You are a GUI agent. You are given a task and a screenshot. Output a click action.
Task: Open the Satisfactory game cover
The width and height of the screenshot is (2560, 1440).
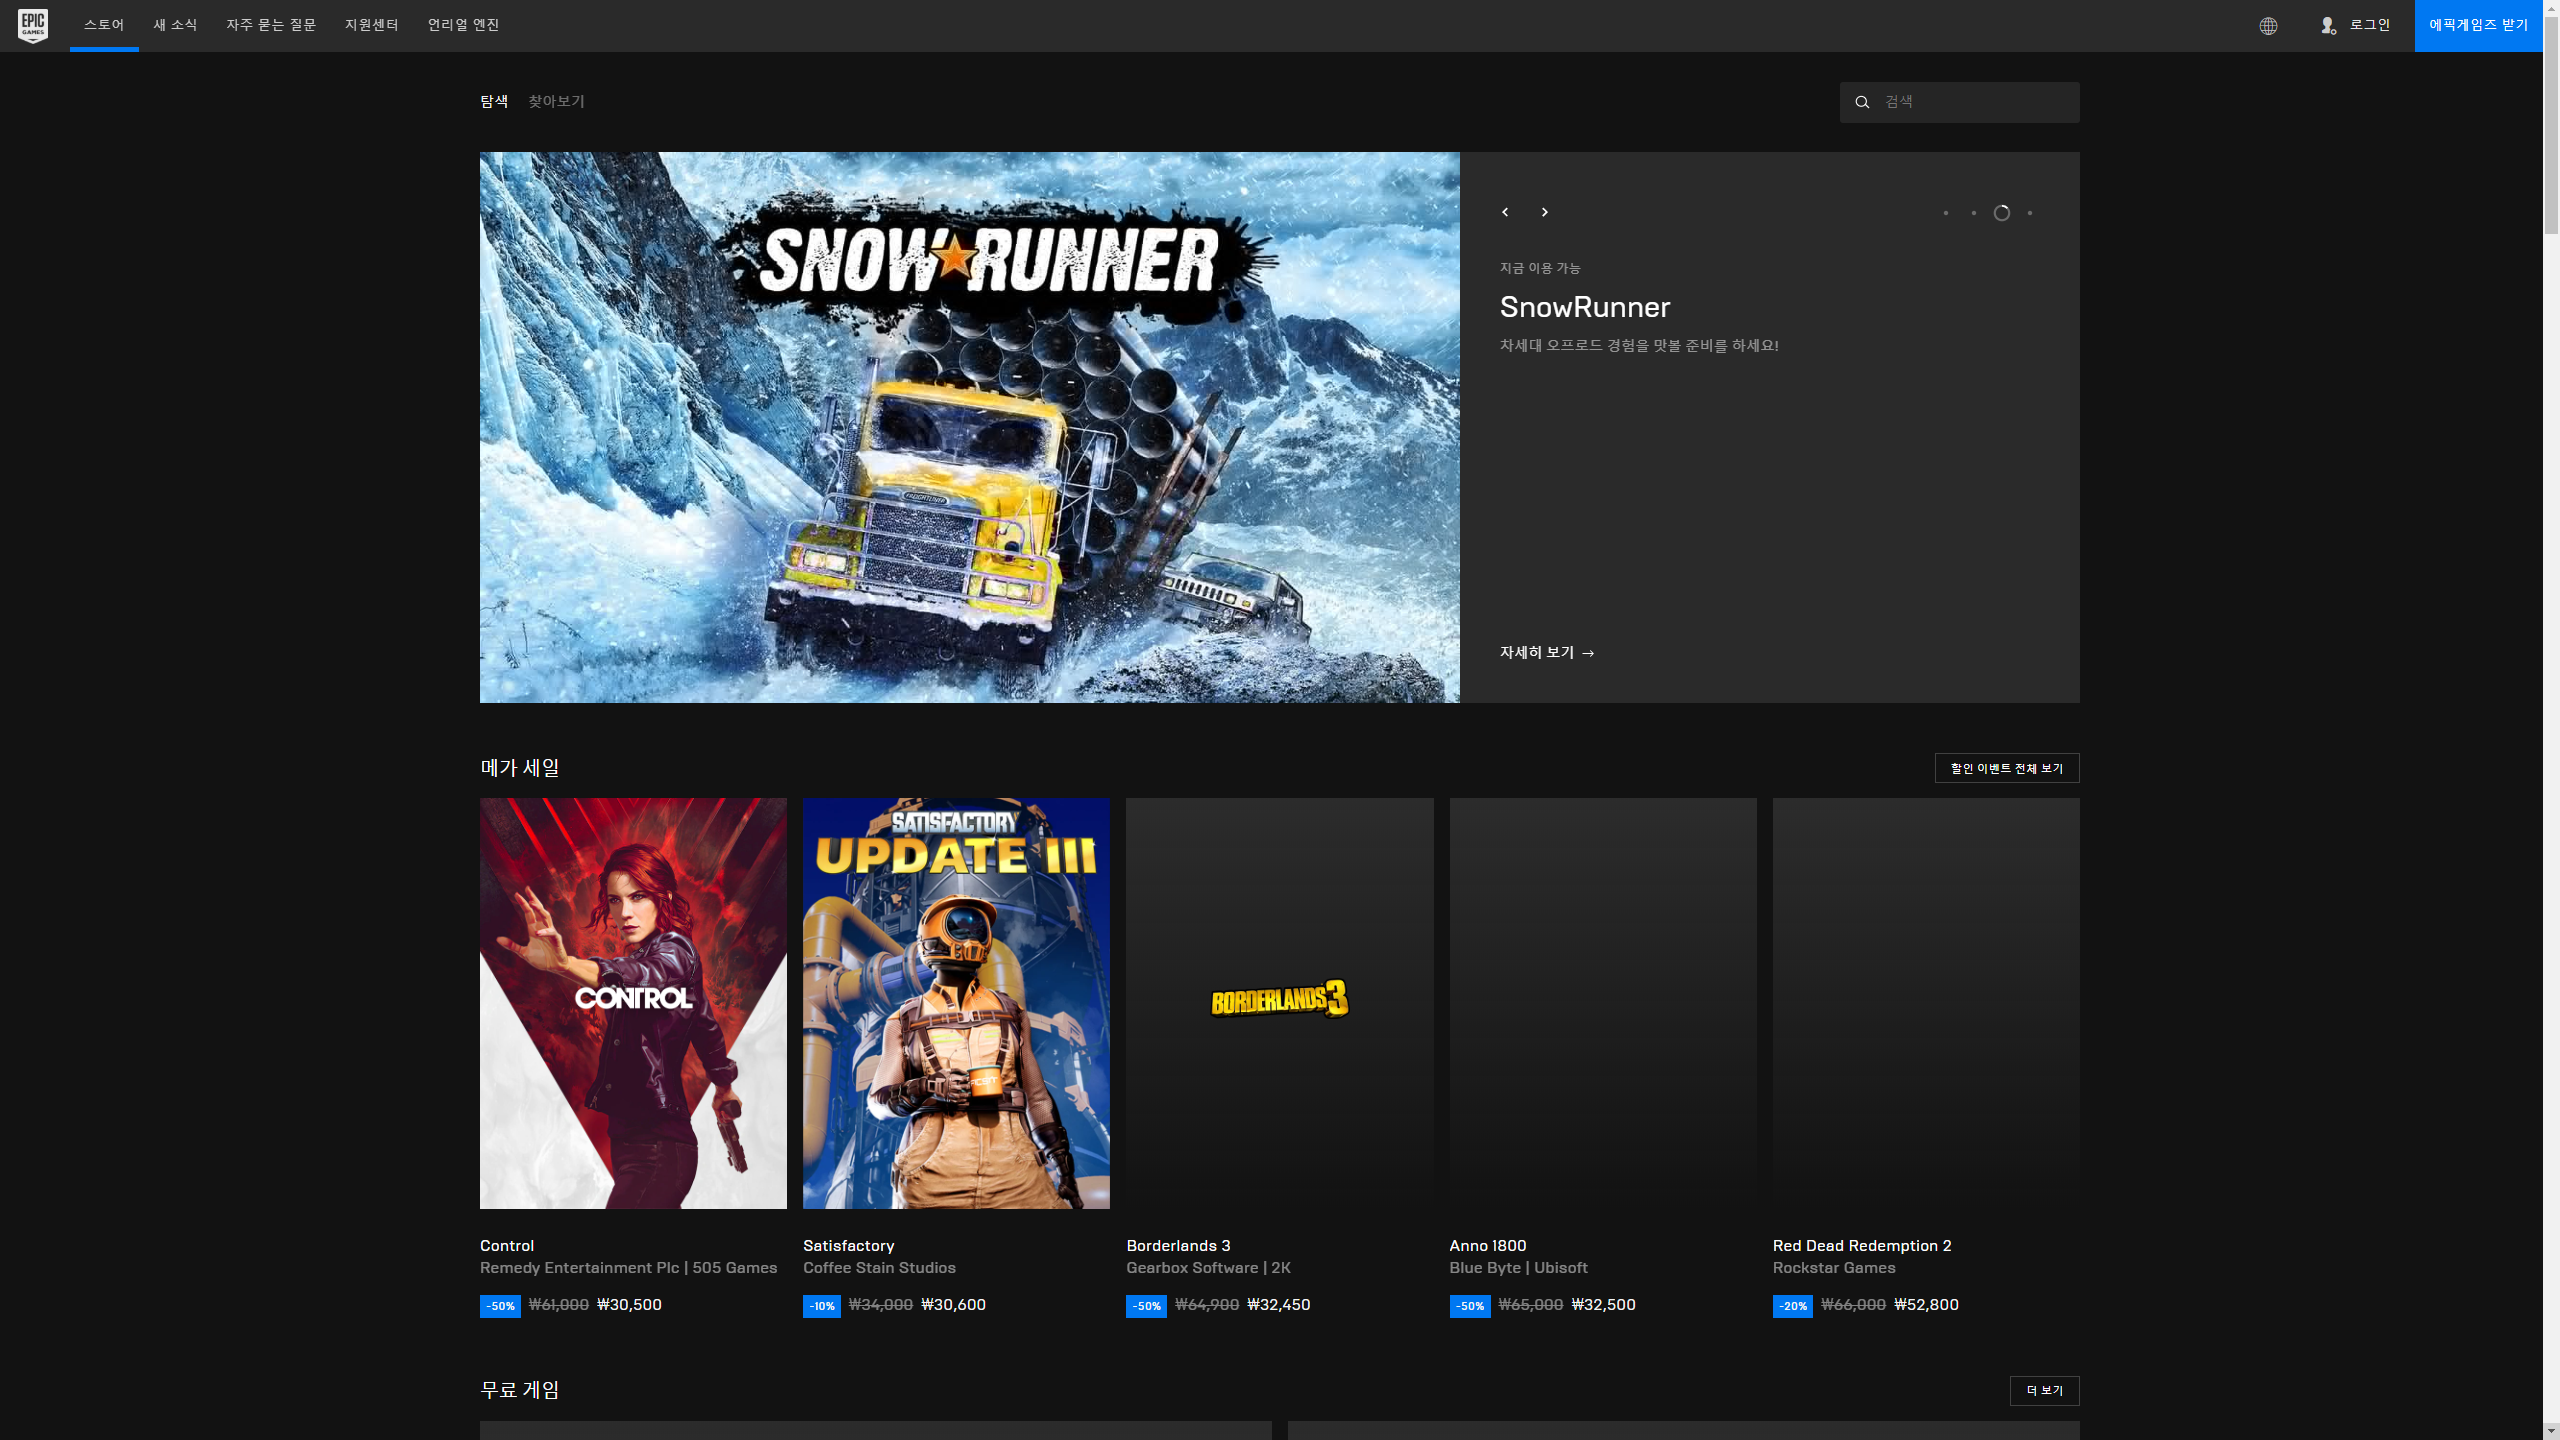pos(956,1003)
